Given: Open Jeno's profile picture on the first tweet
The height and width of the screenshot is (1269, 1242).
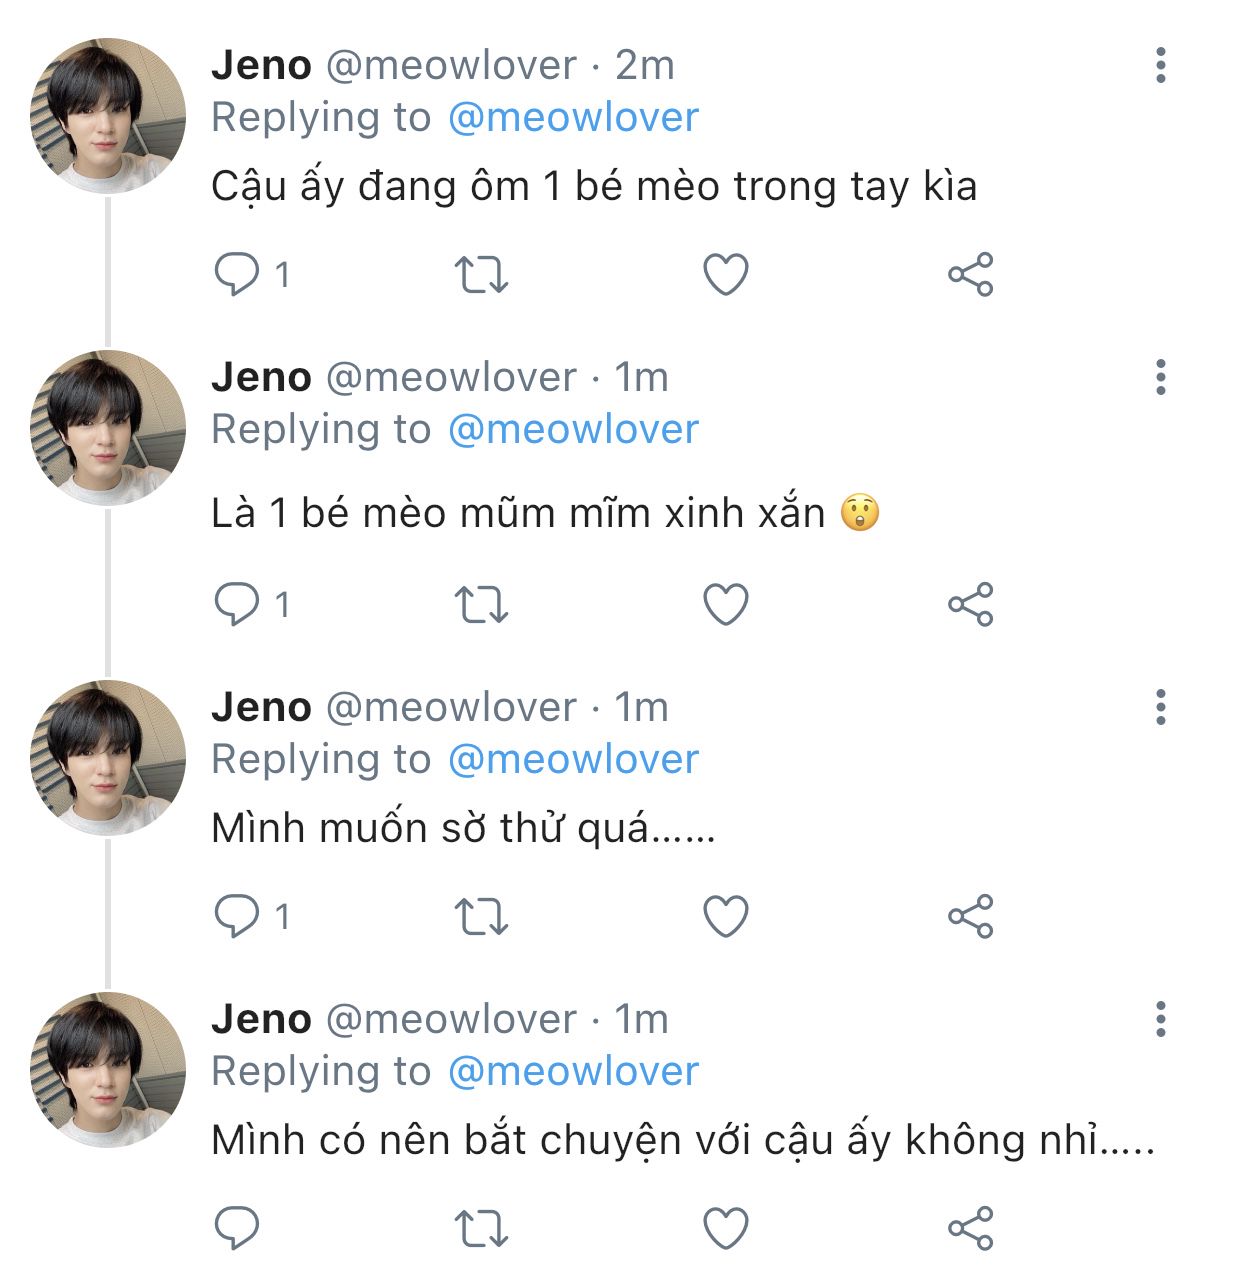Looking at the screenshot, I should pos(108,115).
